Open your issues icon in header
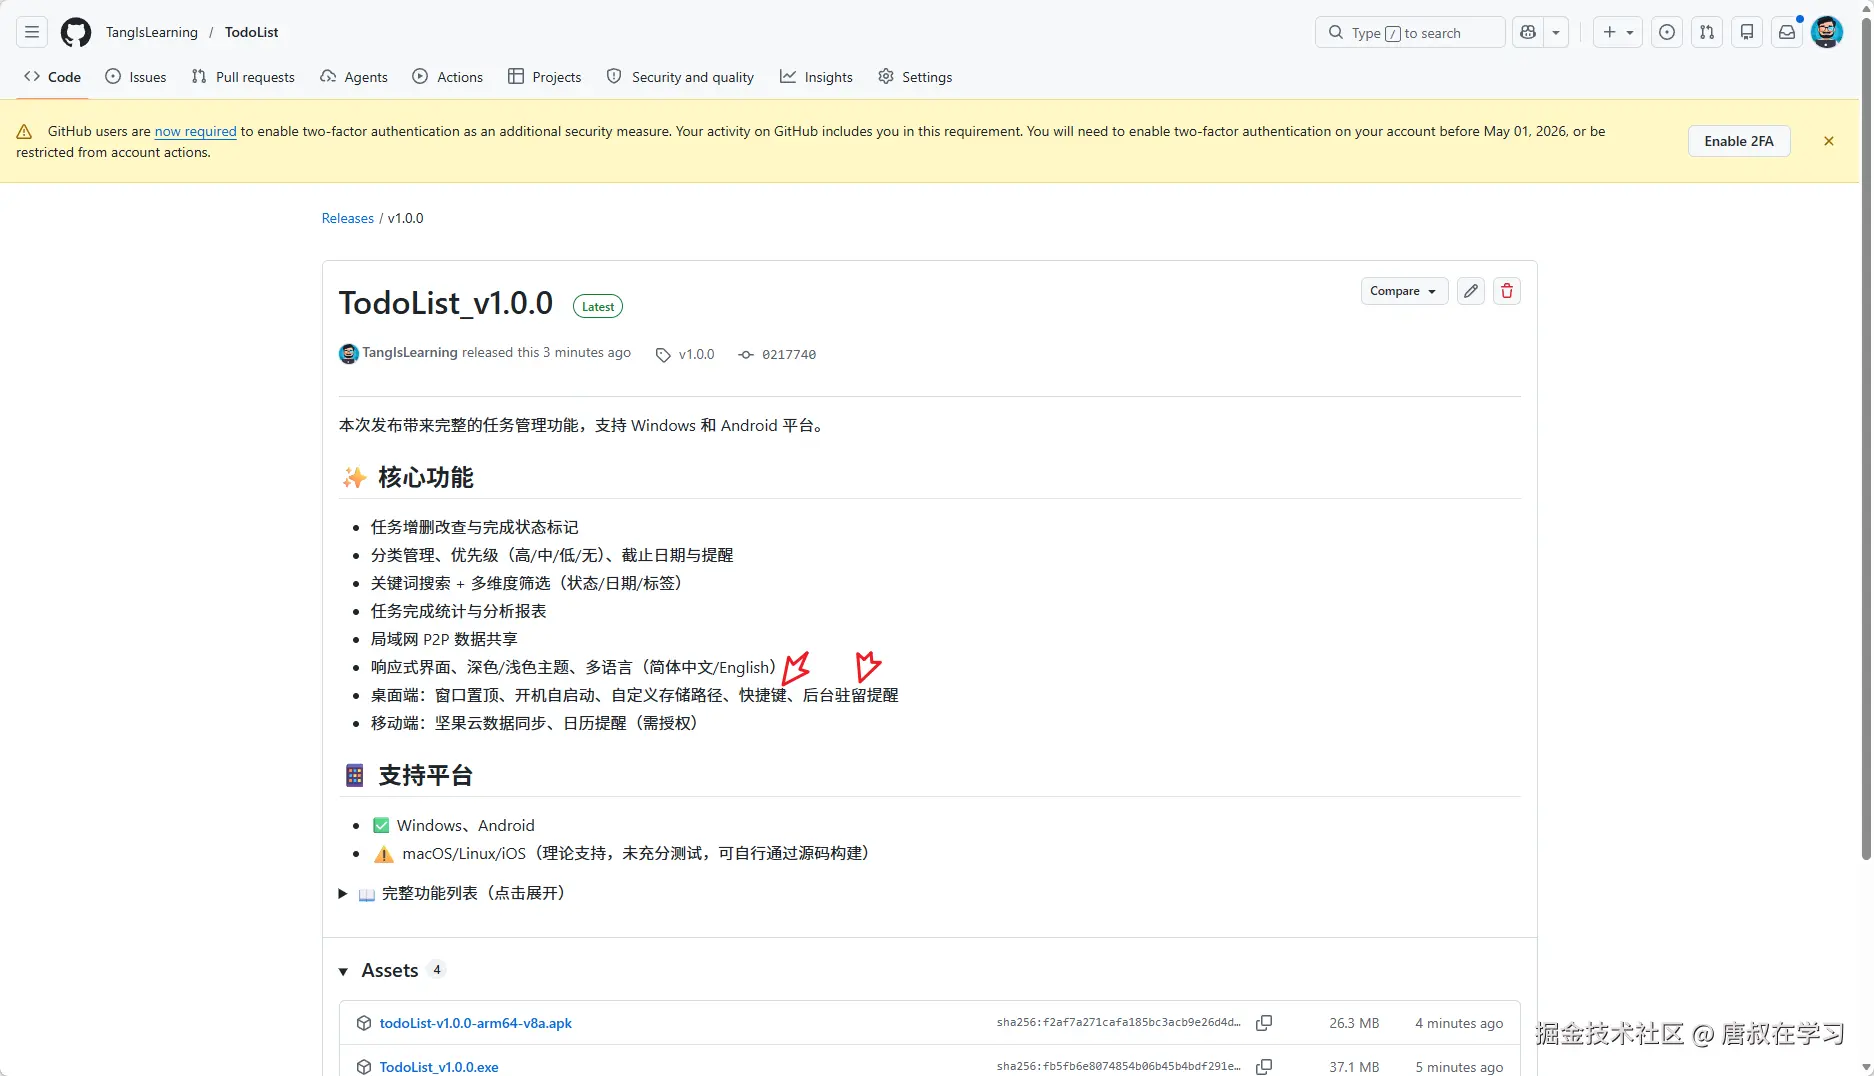Viewport: 1874px width, 1076px height. coord(1667,32)
